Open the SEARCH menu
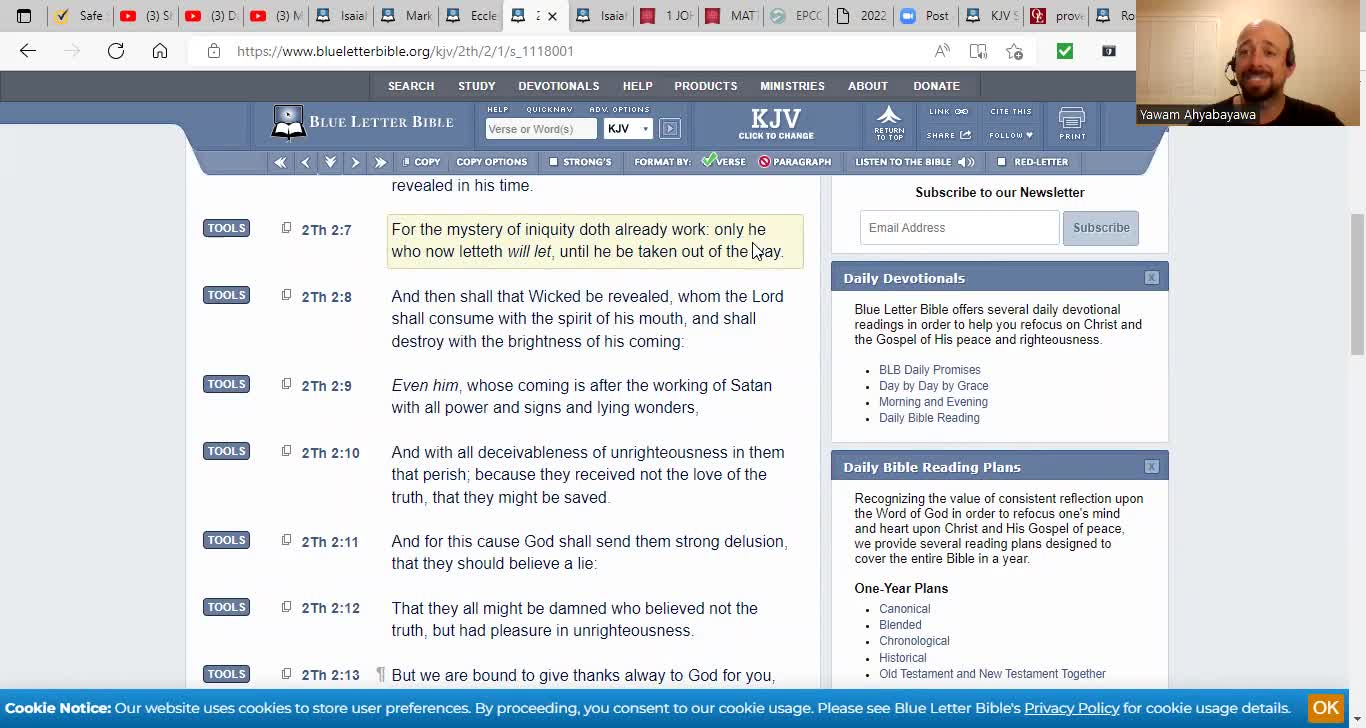The width and height of the screenshot is (1366, 728). pos(411,86)
